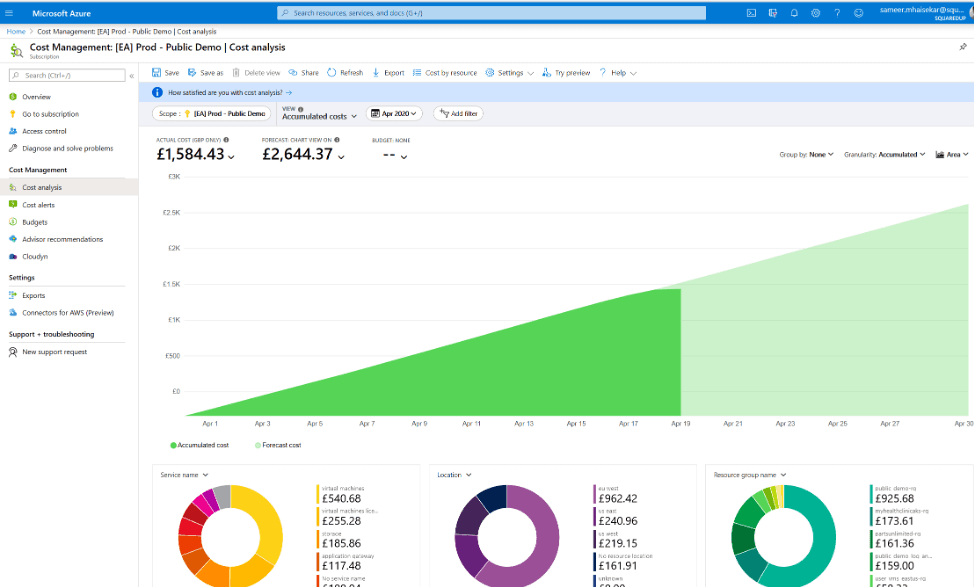
Task: Click the Share toolbar icon
Action: [293, 73]
